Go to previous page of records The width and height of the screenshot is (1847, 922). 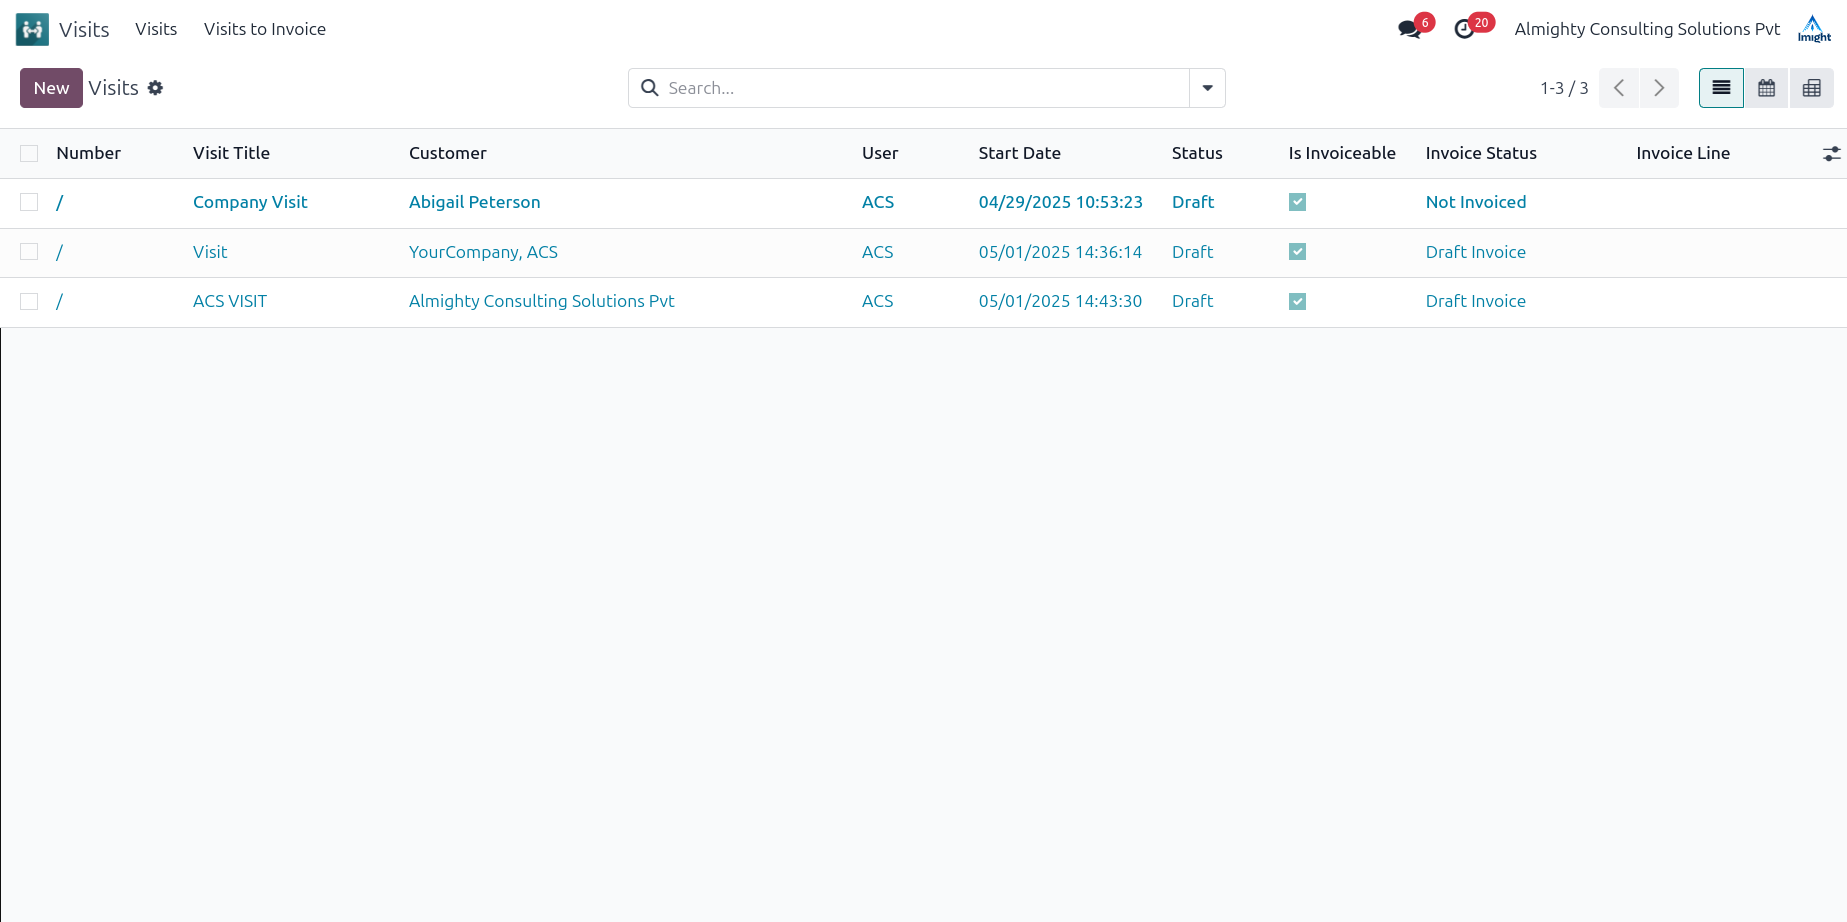[x=1619, y=88]
